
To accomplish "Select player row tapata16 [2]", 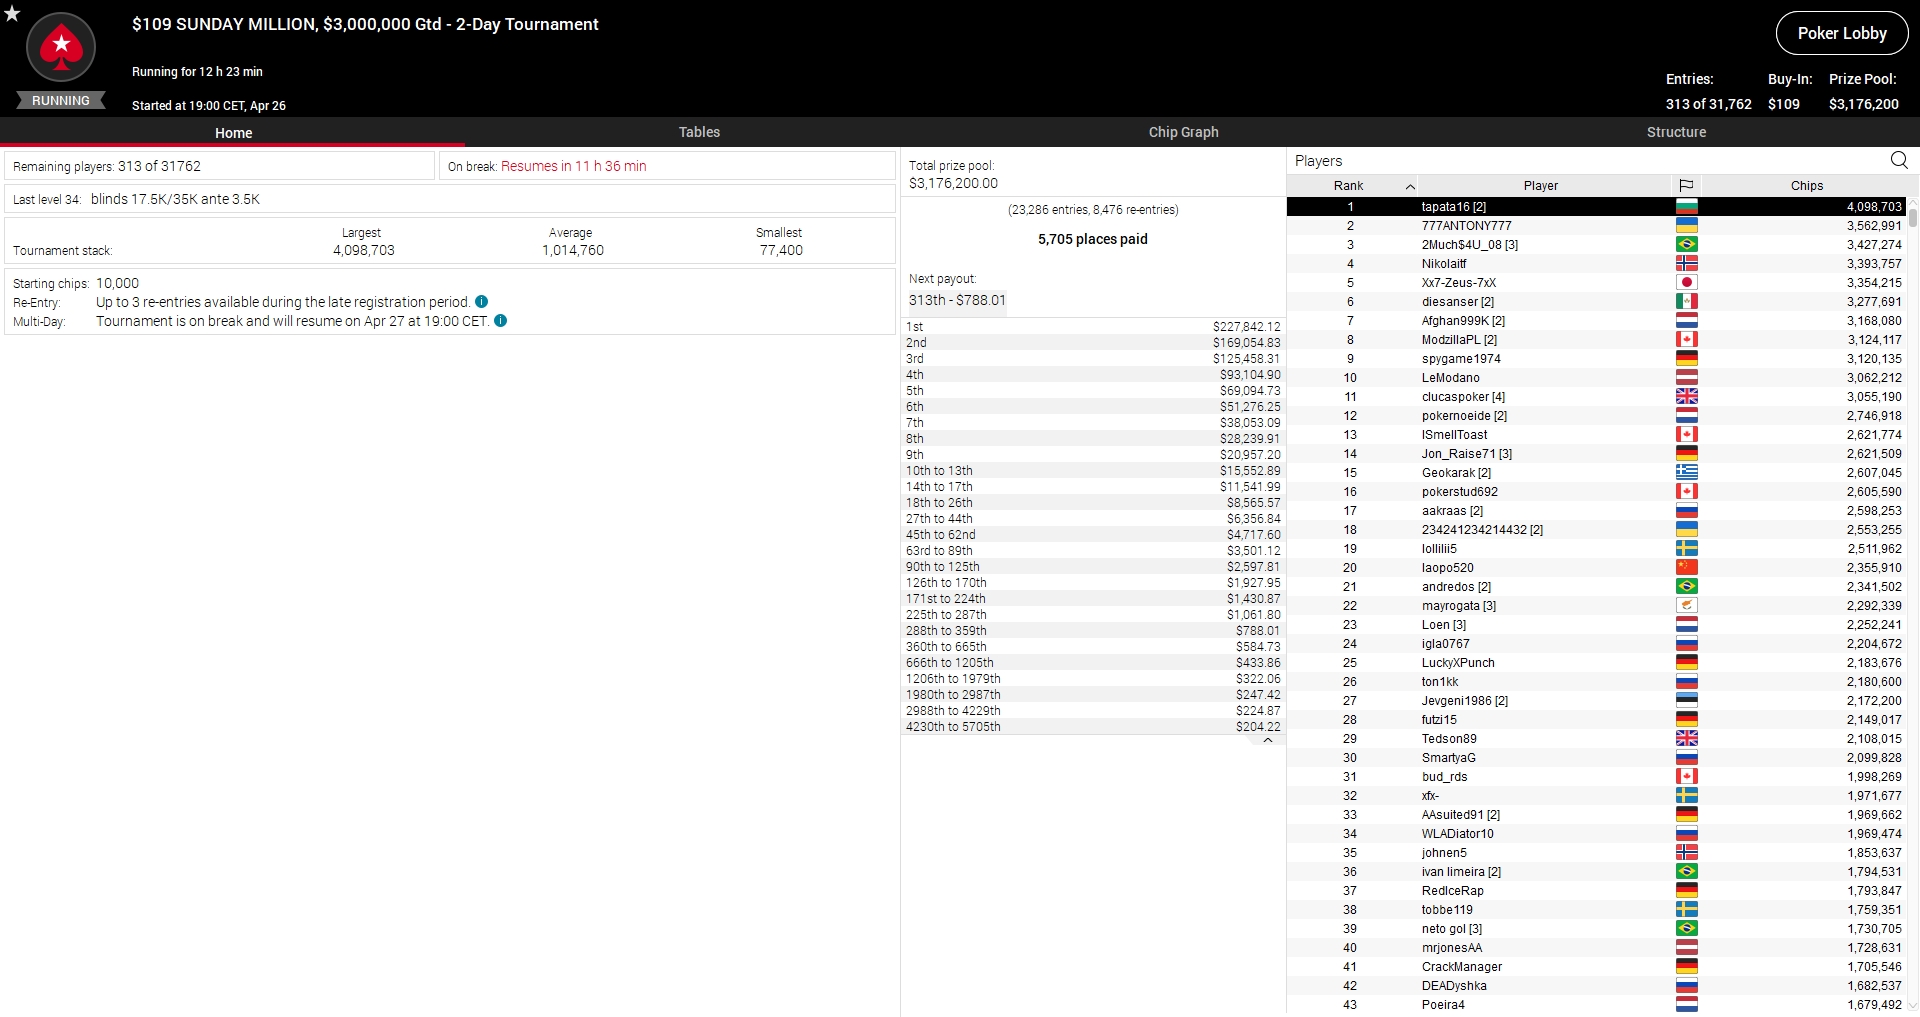I will (x=1596, y=207).
